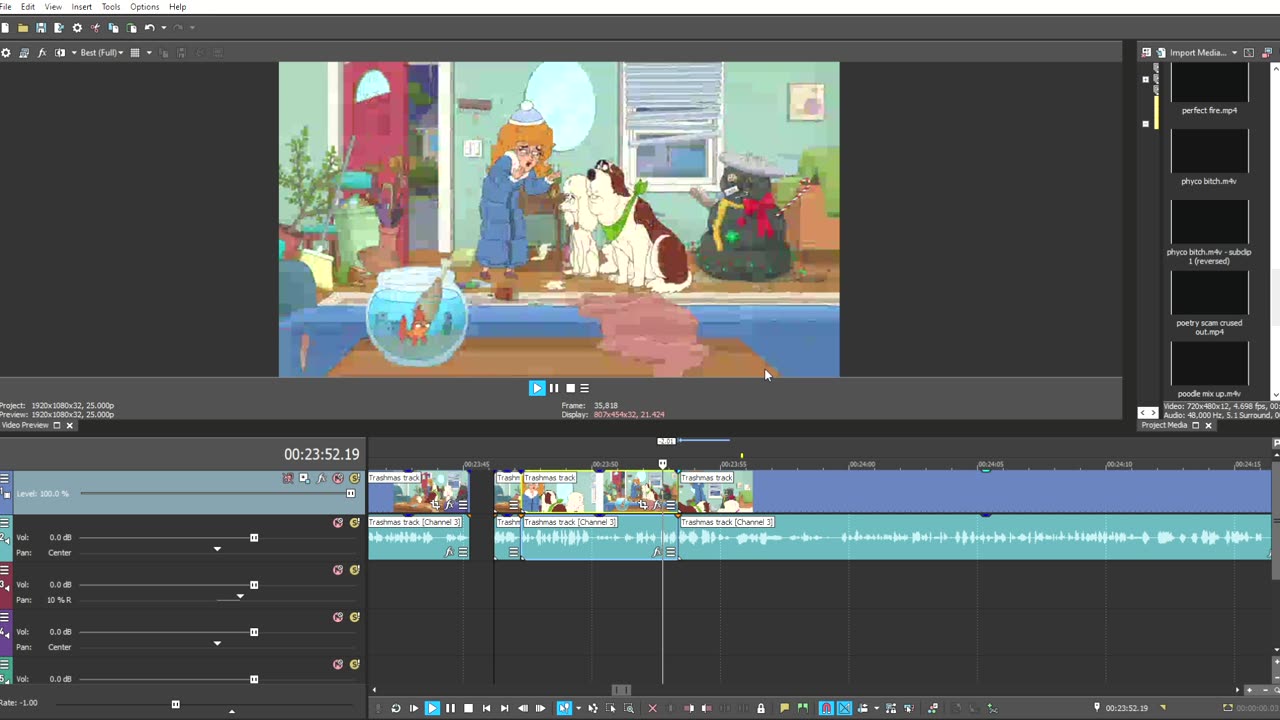Mute audio track 3

pos(338,570)
